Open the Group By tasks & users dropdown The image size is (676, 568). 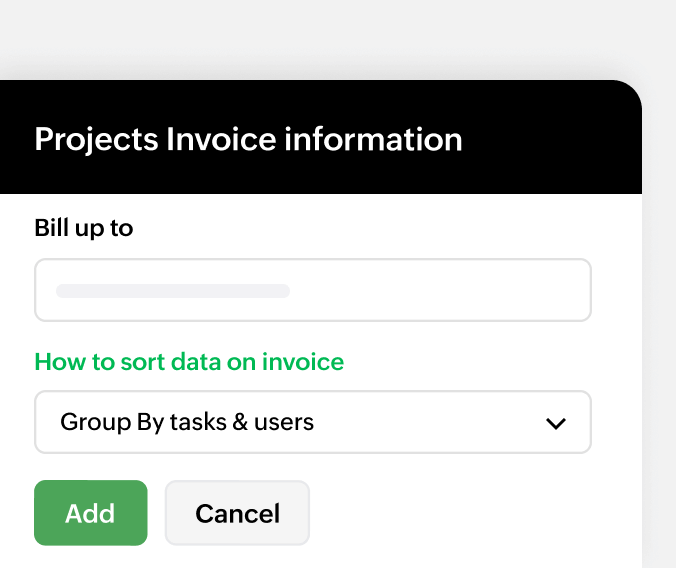312,422
